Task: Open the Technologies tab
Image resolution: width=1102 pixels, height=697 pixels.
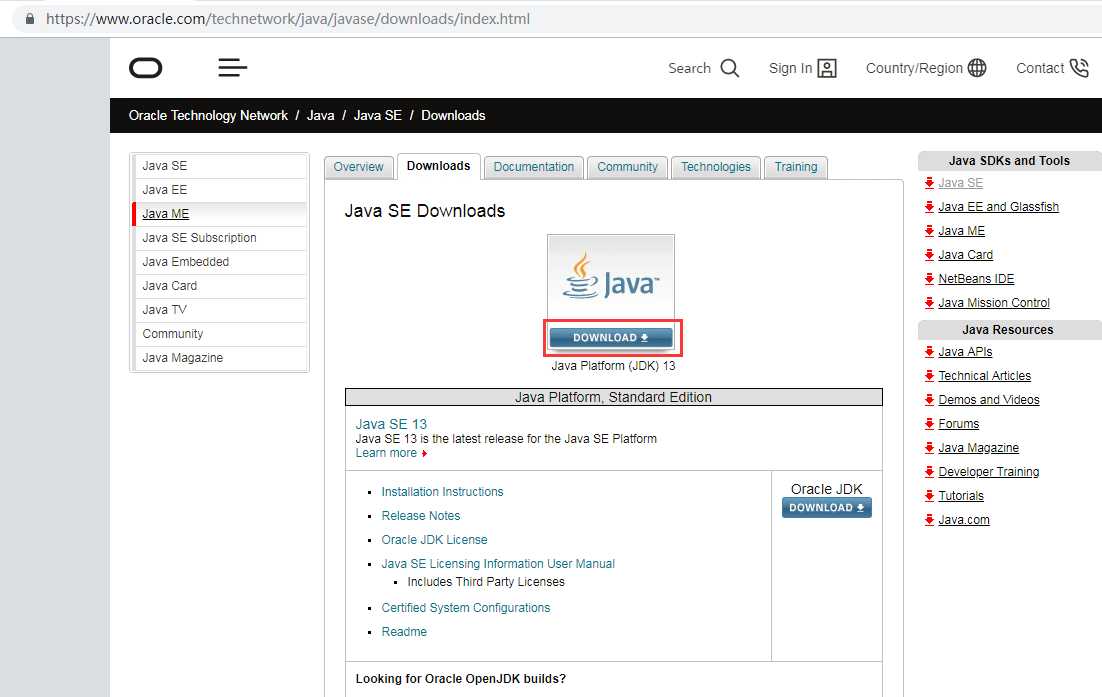Action: coord(715,167)
